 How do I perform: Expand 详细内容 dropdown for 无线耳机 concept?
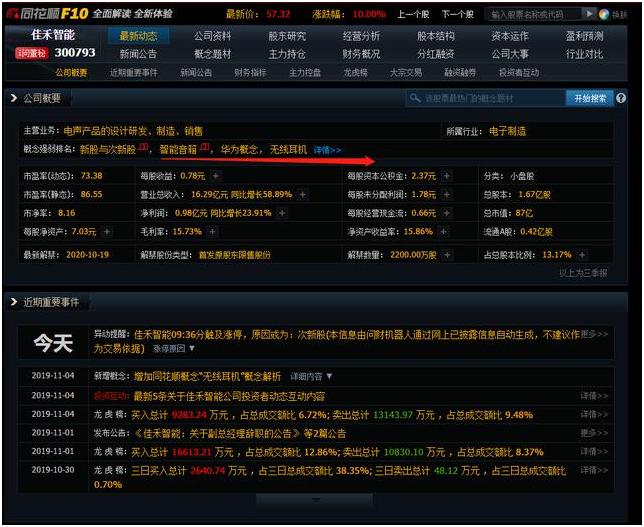[x=311, y=376]
